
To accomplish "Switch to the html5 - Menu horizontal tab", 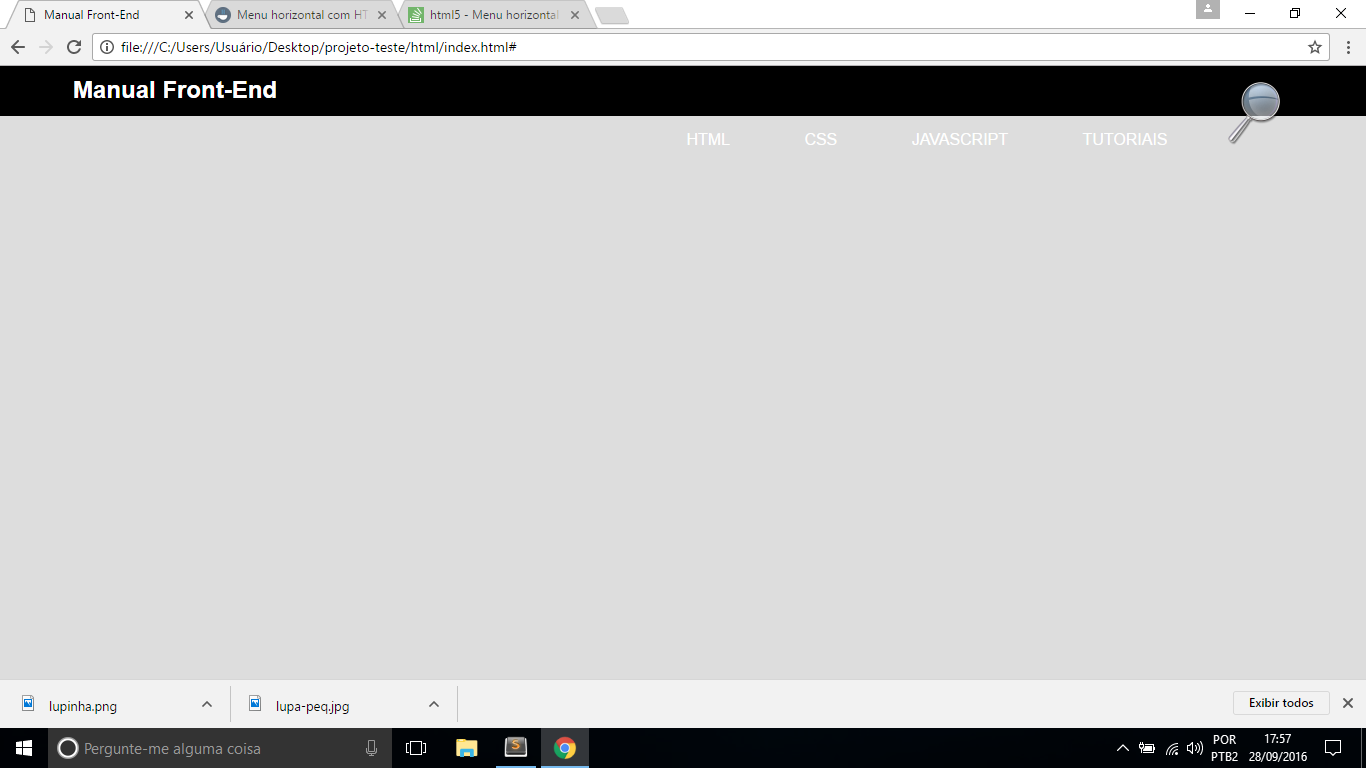I will tap(494, 15).
